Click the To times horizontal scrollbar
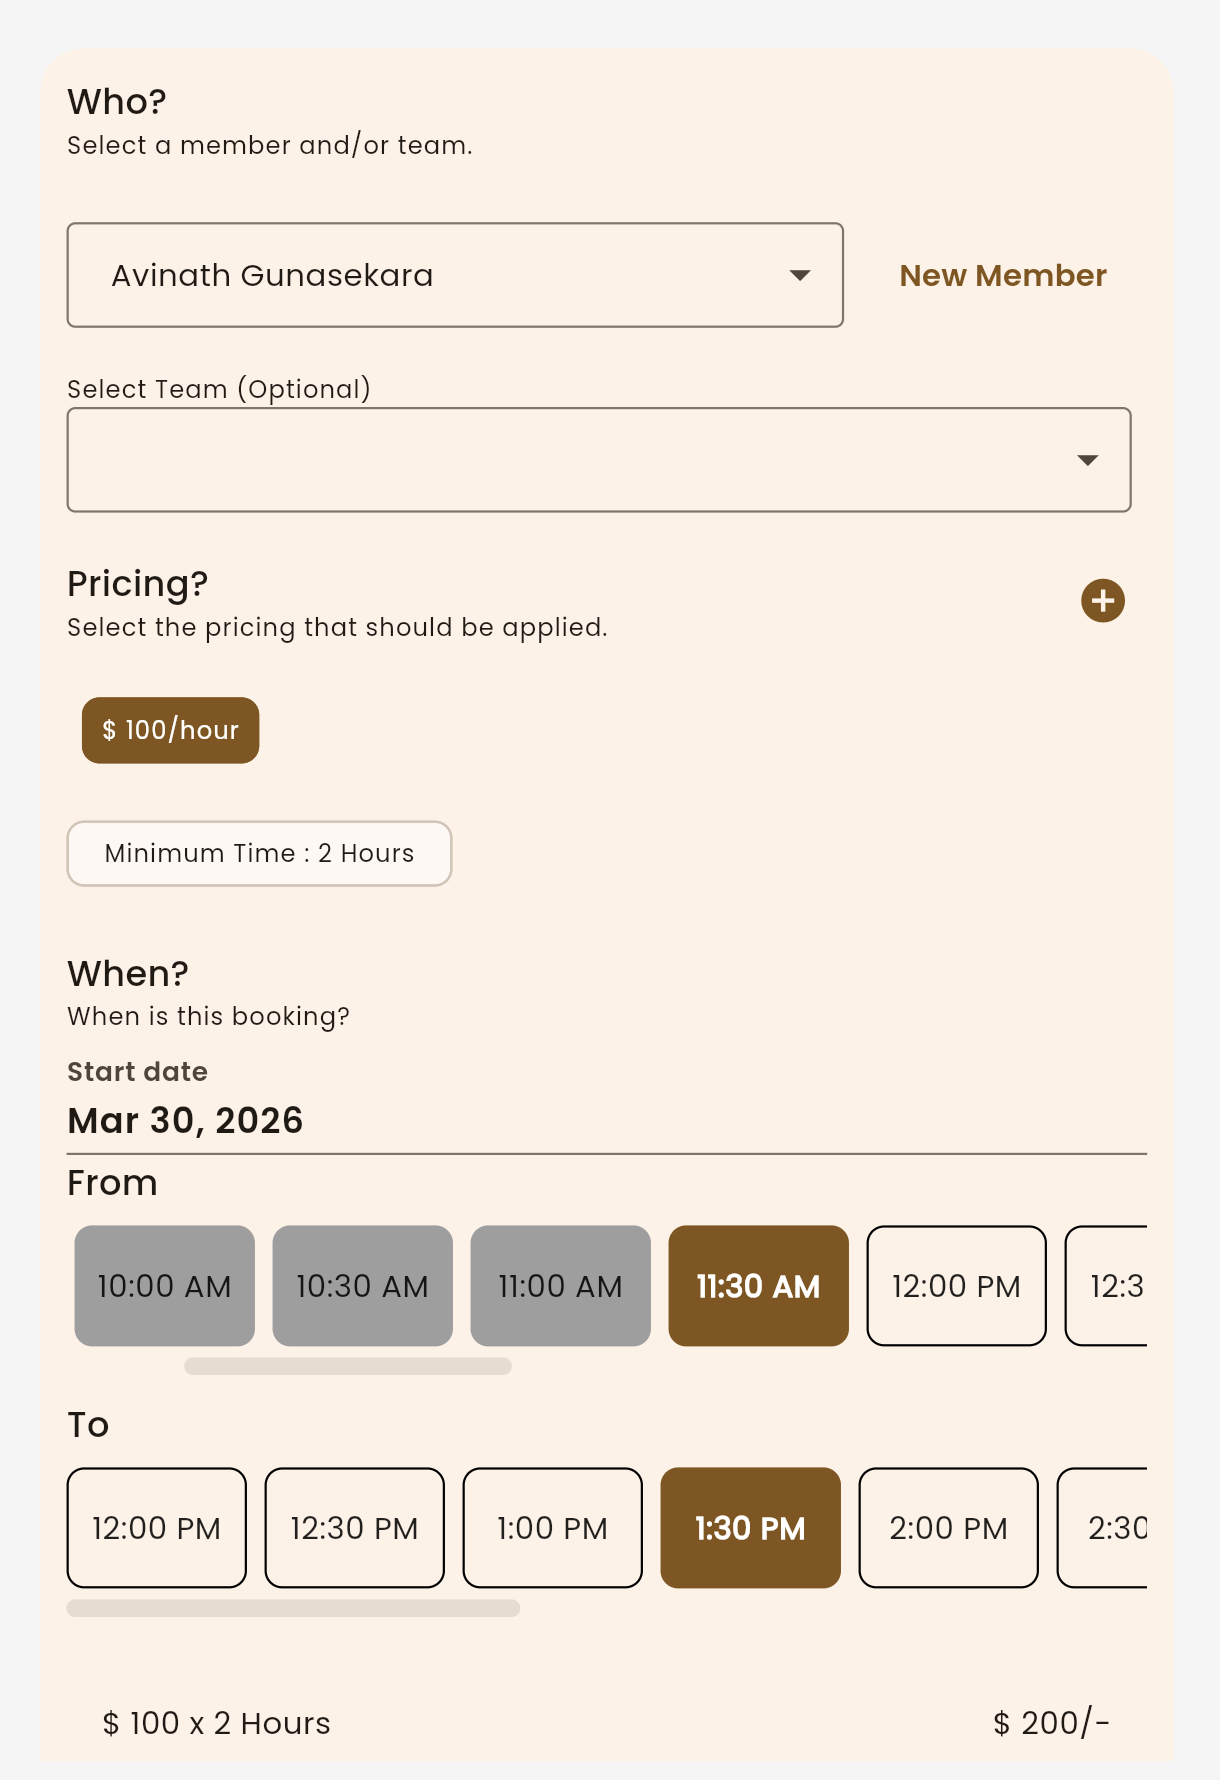The width and height of the screenshot is (1220, 1780). pos(293,1608)
